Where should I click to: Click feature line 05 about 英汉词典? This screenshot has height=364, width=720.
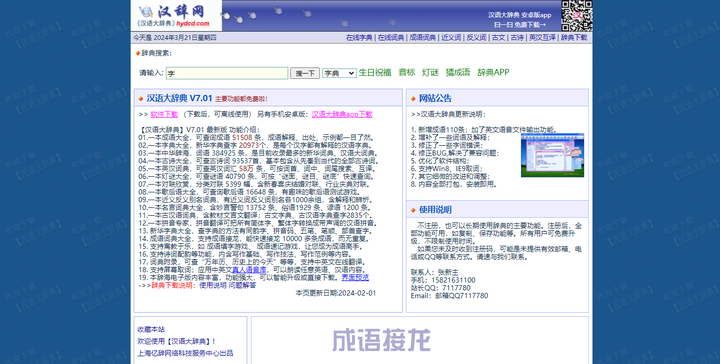257,168
